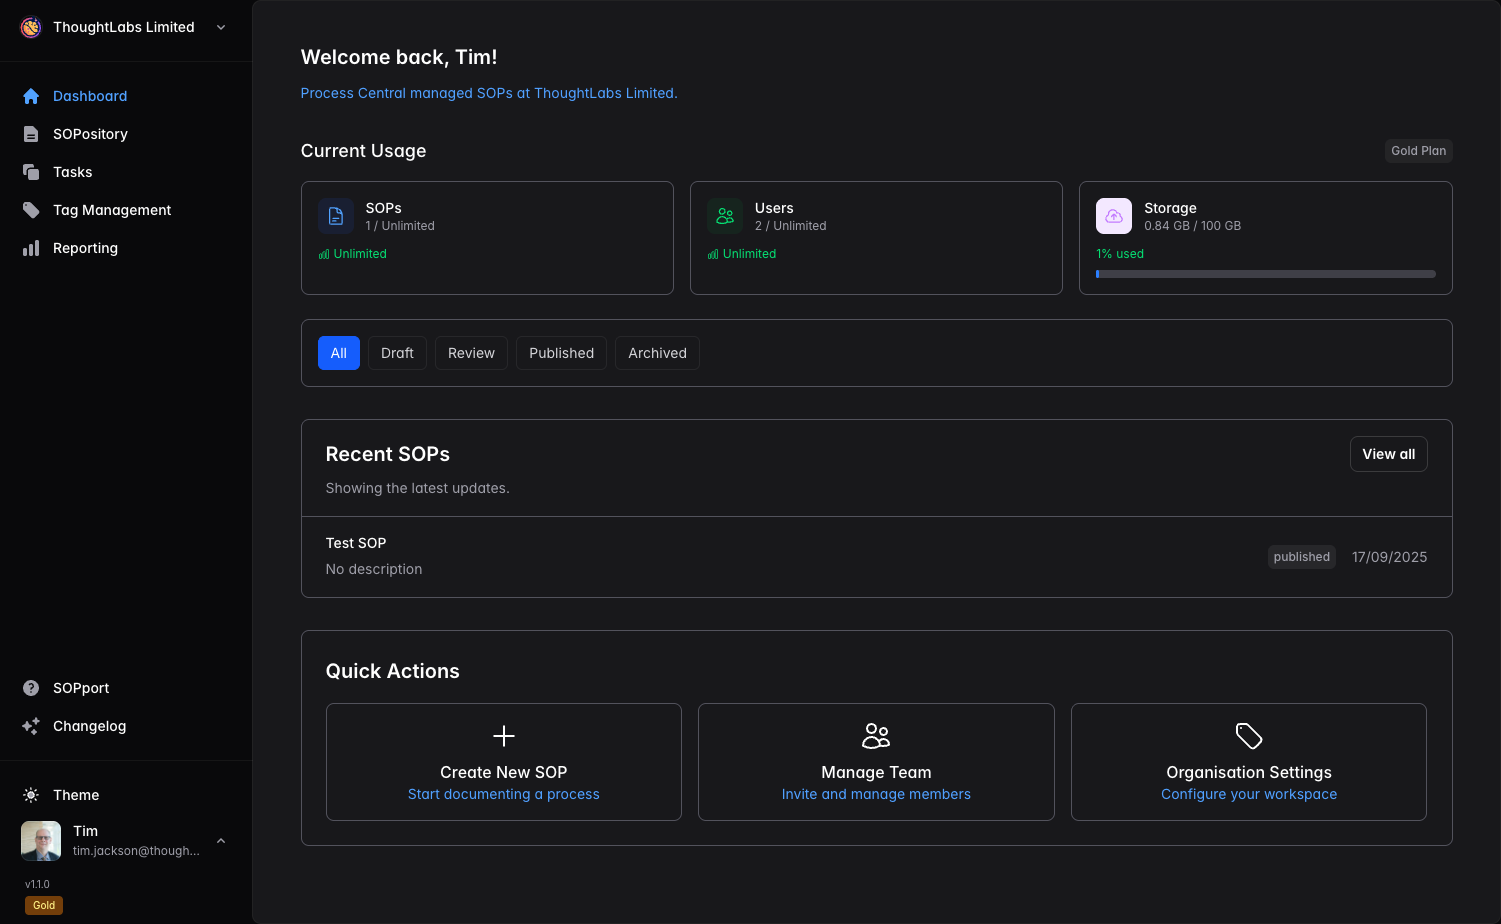The height and width of the screenshot is (924, 1501).
Task: Open the SOPository section
Action: 90,133
